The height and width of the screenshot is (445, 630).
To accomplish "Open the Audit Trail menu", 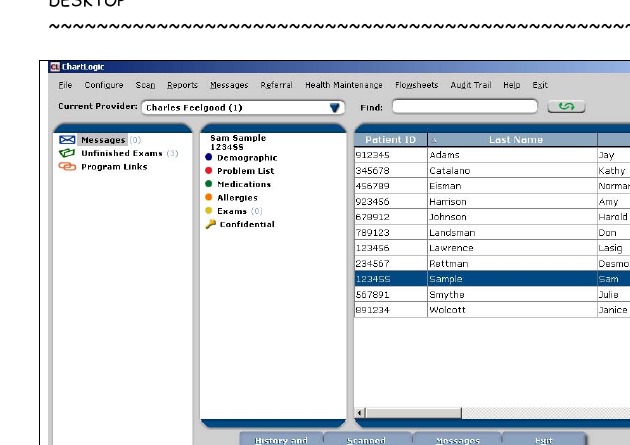I will (471, 85).
